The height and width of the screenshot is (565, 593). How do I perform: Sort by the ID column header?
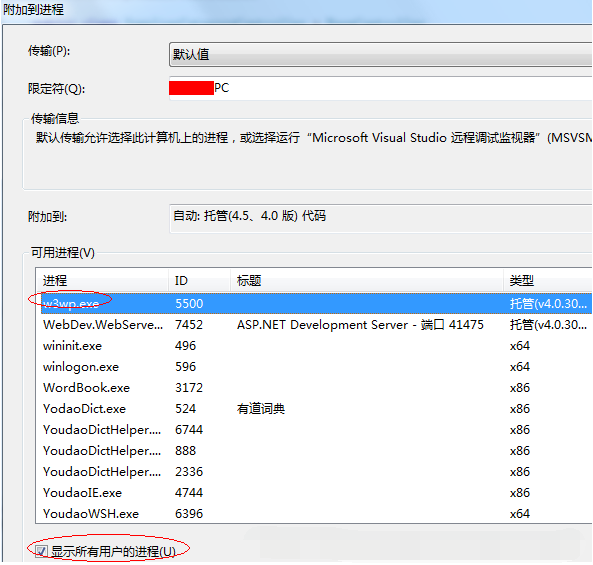coord(199,281)
